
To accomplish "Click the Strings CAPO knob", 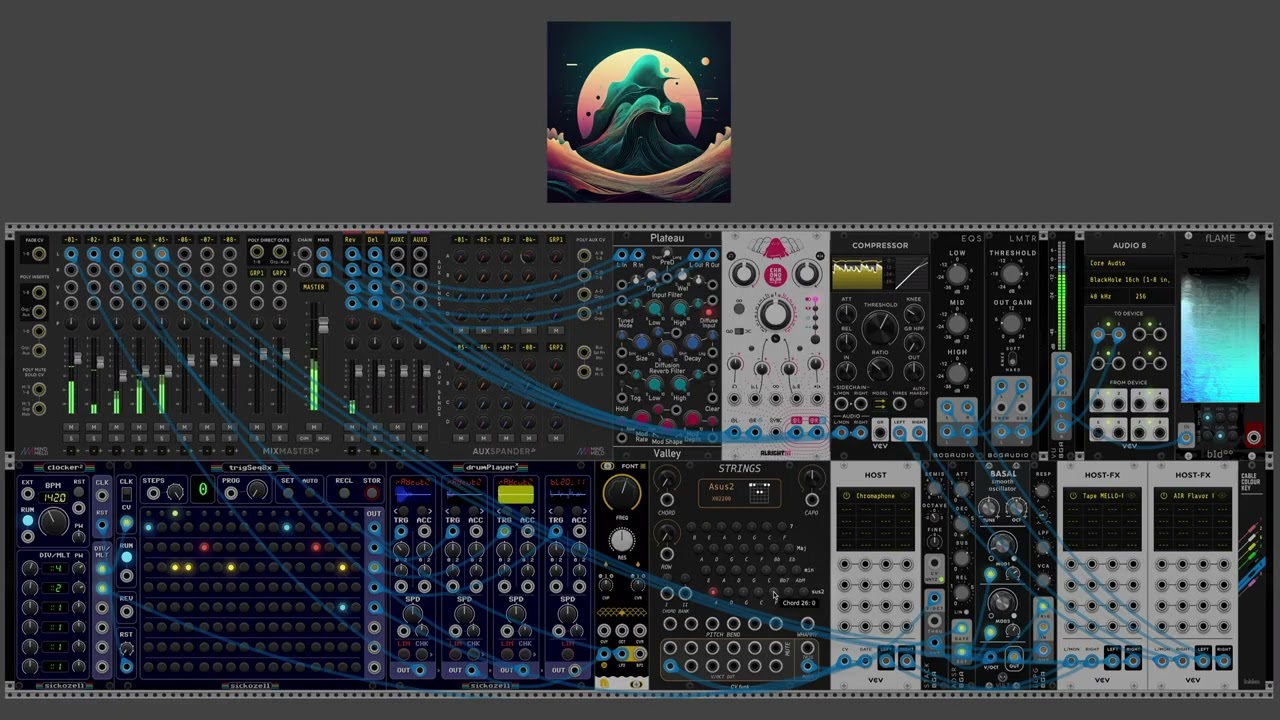I will click(x=811, y=479).
